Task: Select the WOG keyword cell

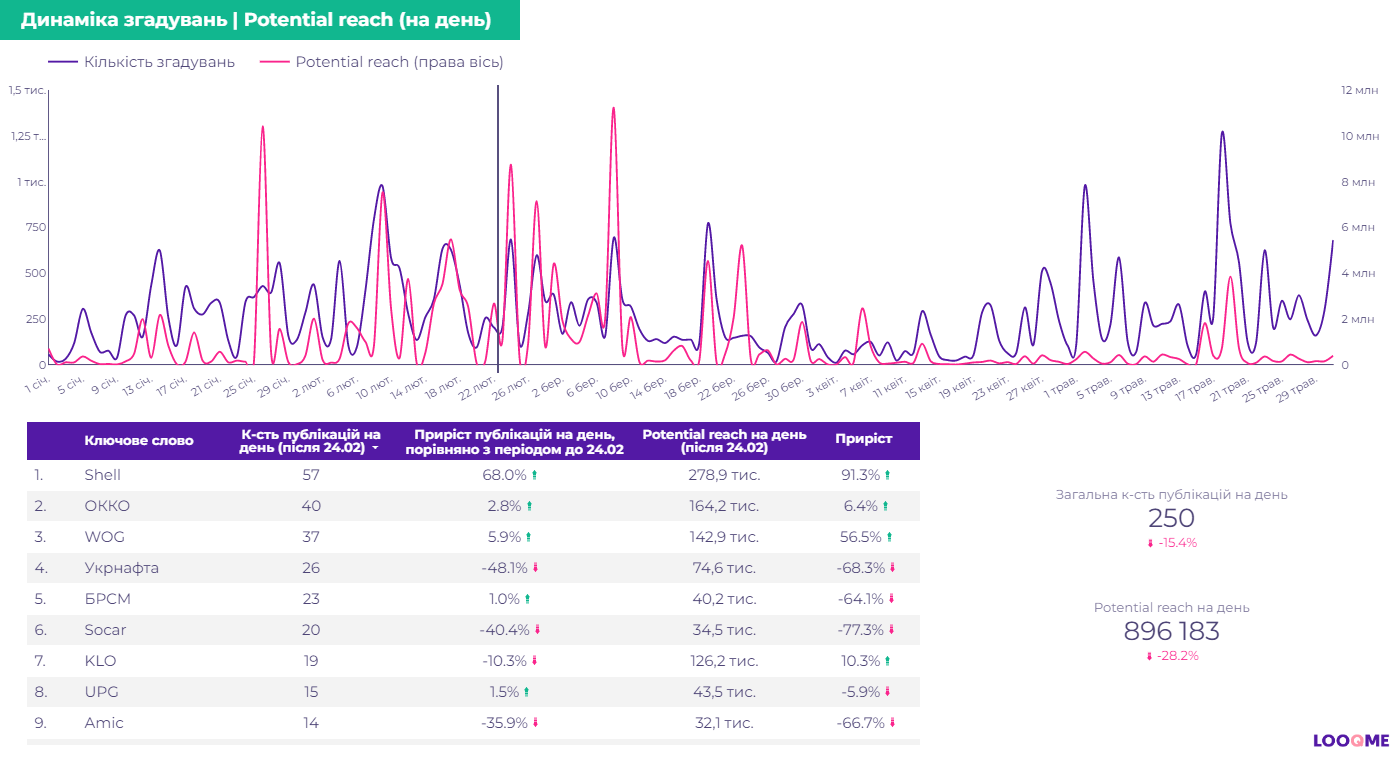Action: [104, 537]
